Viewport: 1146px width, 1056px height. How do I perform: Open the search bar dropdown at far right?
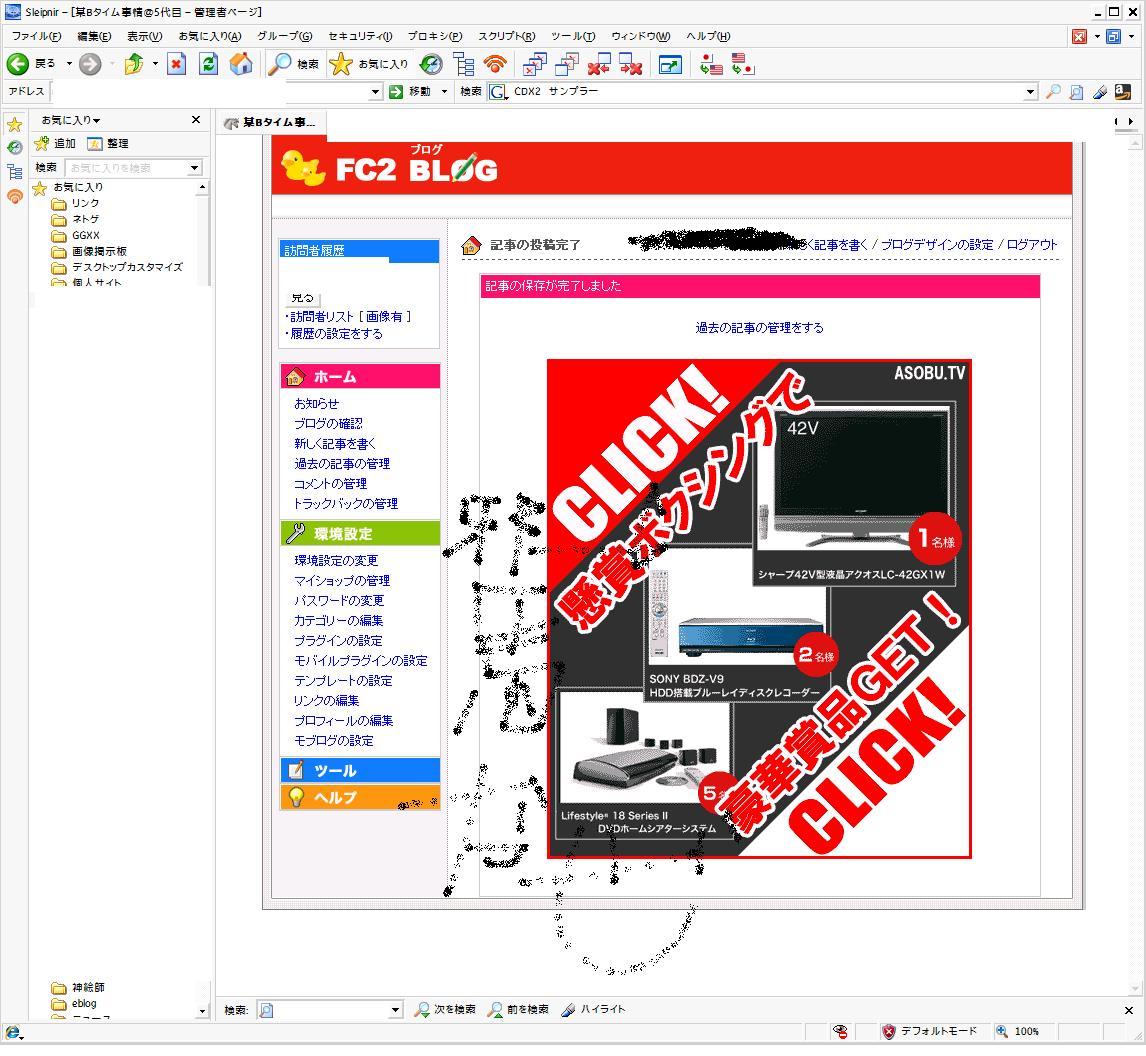pos(1030,91)
